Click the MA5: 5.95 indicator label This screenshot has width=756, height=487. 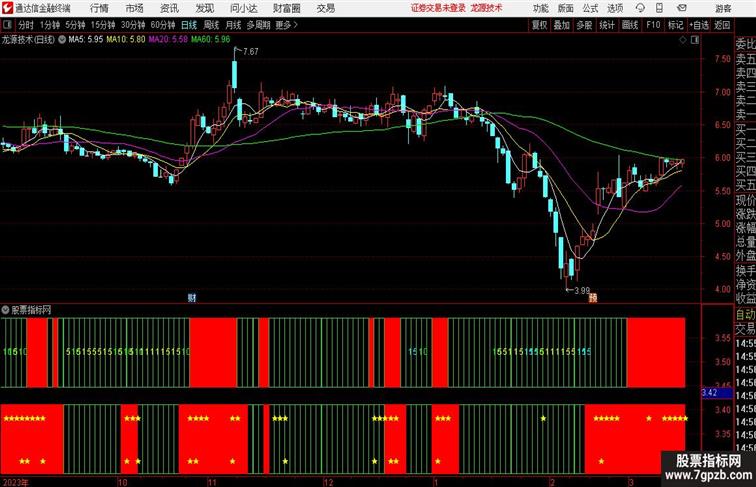click(86, 40)
